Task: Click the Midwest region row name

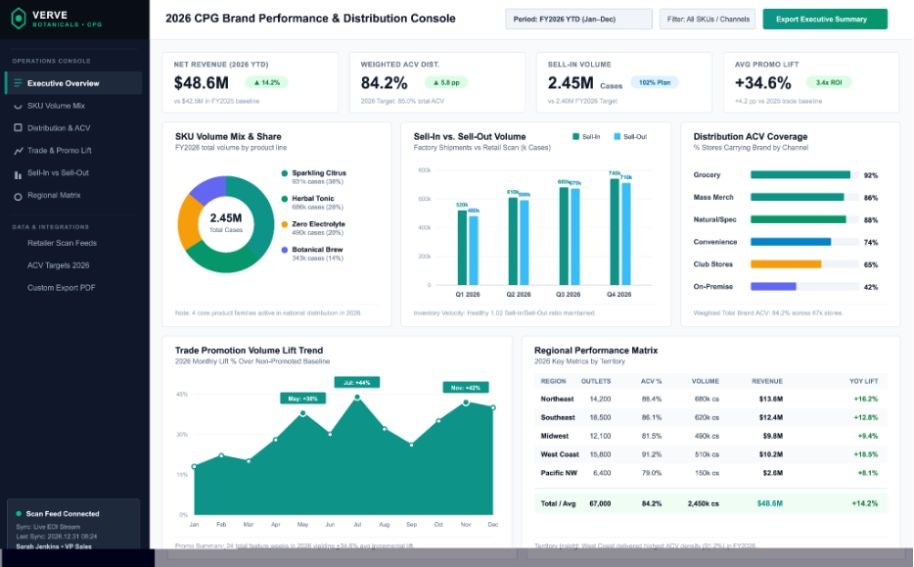Action: click(554, 436)
